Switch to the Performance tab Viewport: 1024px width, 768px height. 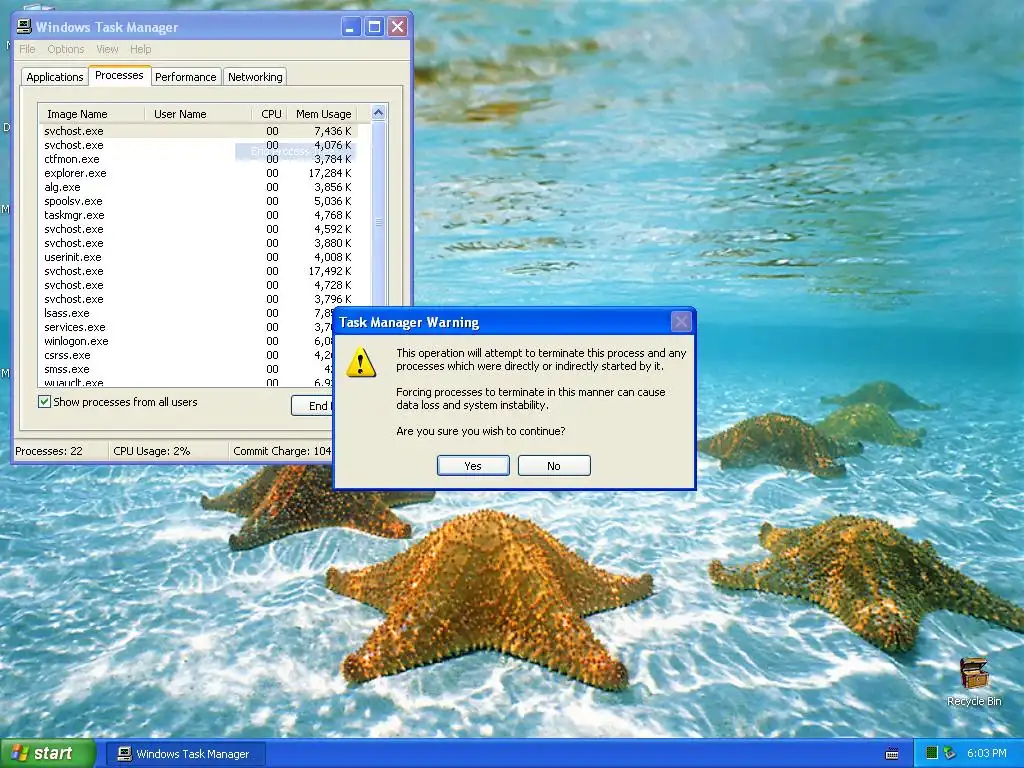(185, 76)
